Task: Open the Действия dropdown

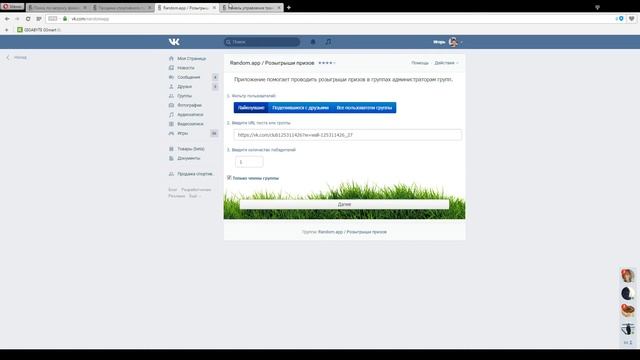Action: click(446, 63)
